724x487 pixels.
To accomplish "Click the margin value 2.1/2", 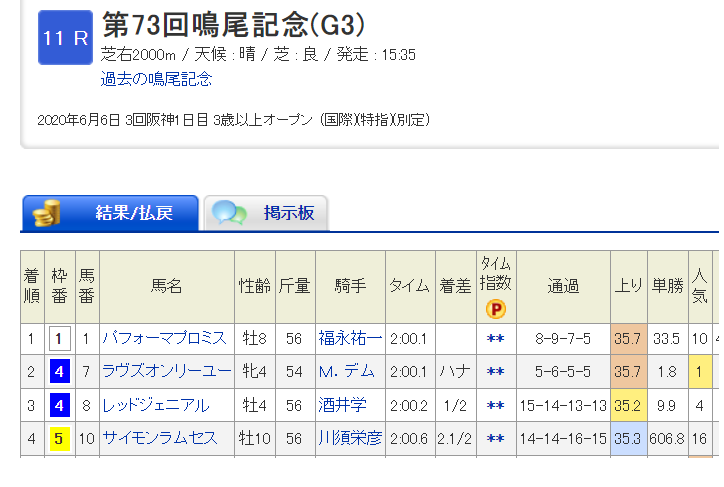I will (x=455, y=438).
